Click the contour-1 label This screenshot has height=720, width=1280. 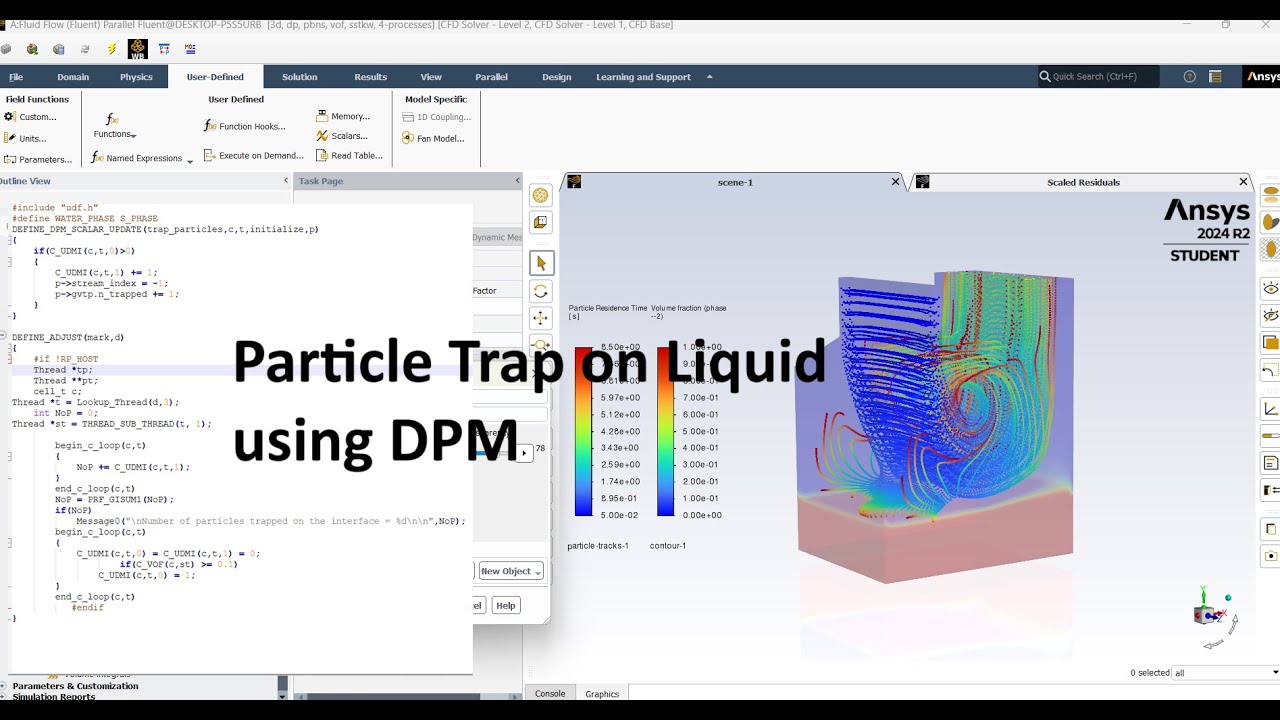[668, 546]
